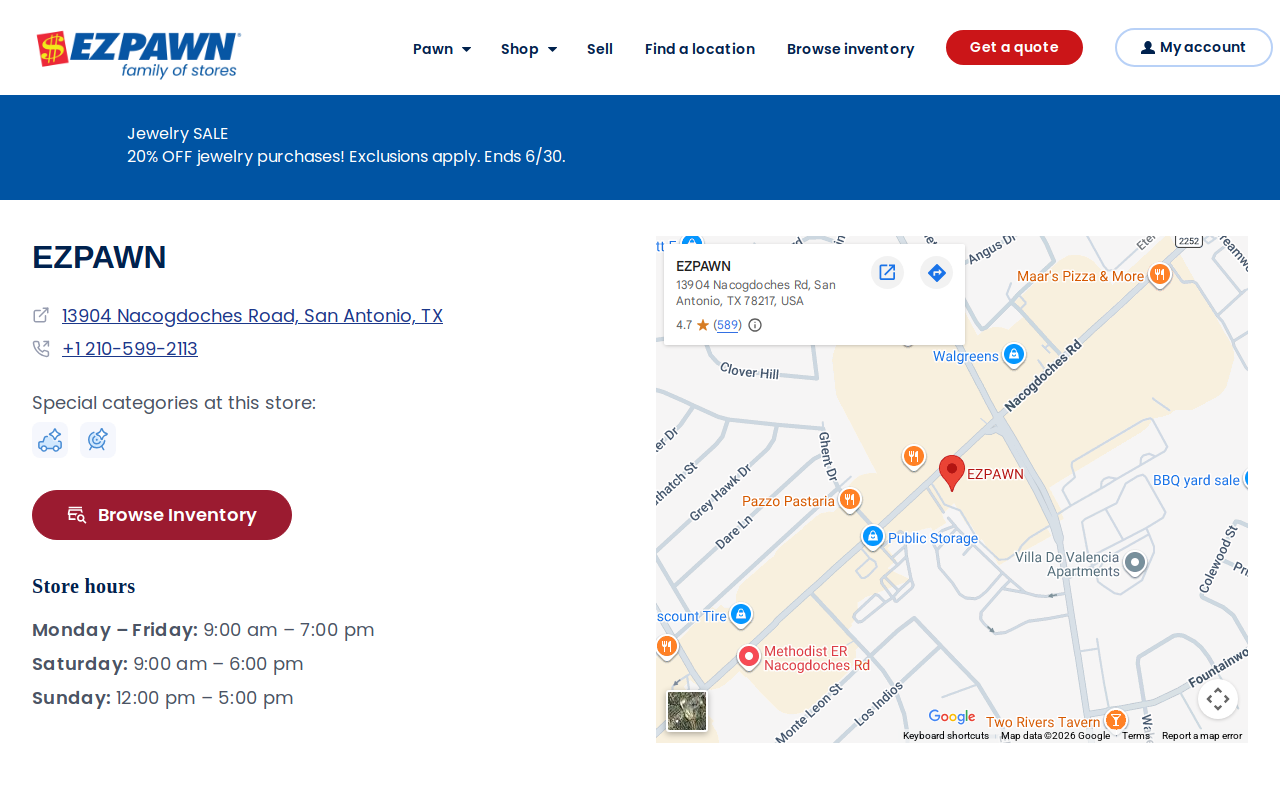
Task: Click the red EZPAWN map pin
Action: [x=952, y=472]
